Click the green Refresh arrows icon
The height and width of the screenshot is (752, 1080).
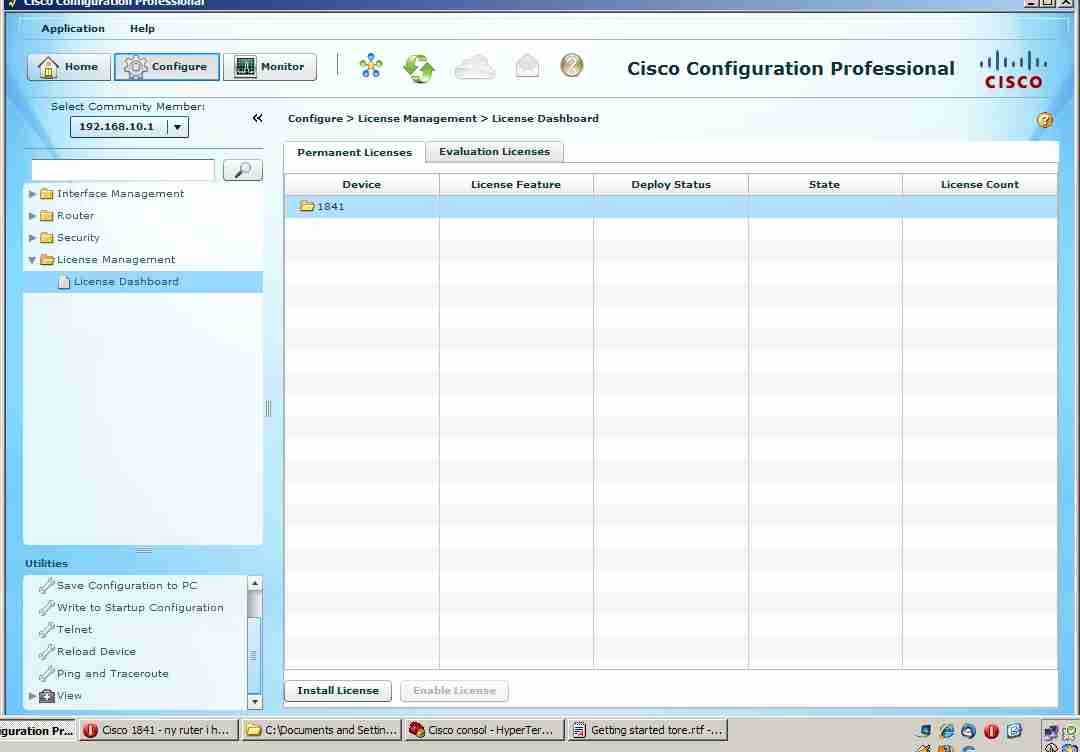point(419,68)
